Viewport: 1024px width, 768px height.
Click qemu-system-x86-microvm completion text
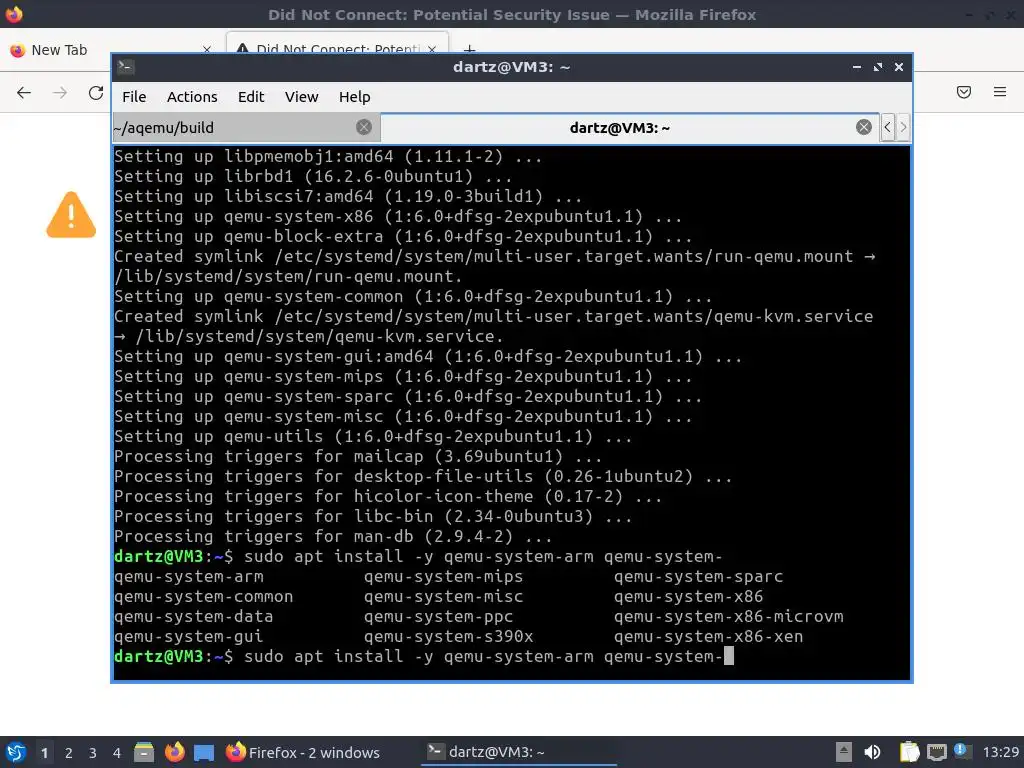pos(728,616)
